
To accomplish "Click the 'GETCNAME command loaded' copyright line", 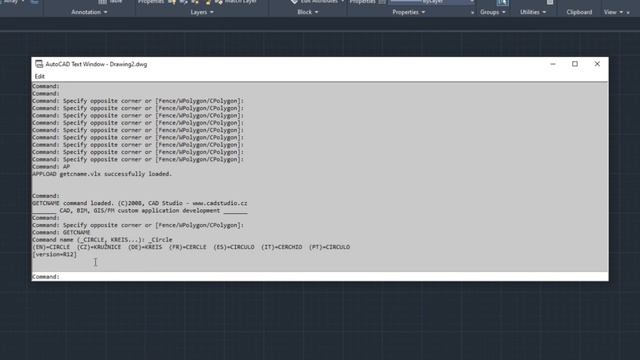I will pyautogui.click(x=140, y=203).
